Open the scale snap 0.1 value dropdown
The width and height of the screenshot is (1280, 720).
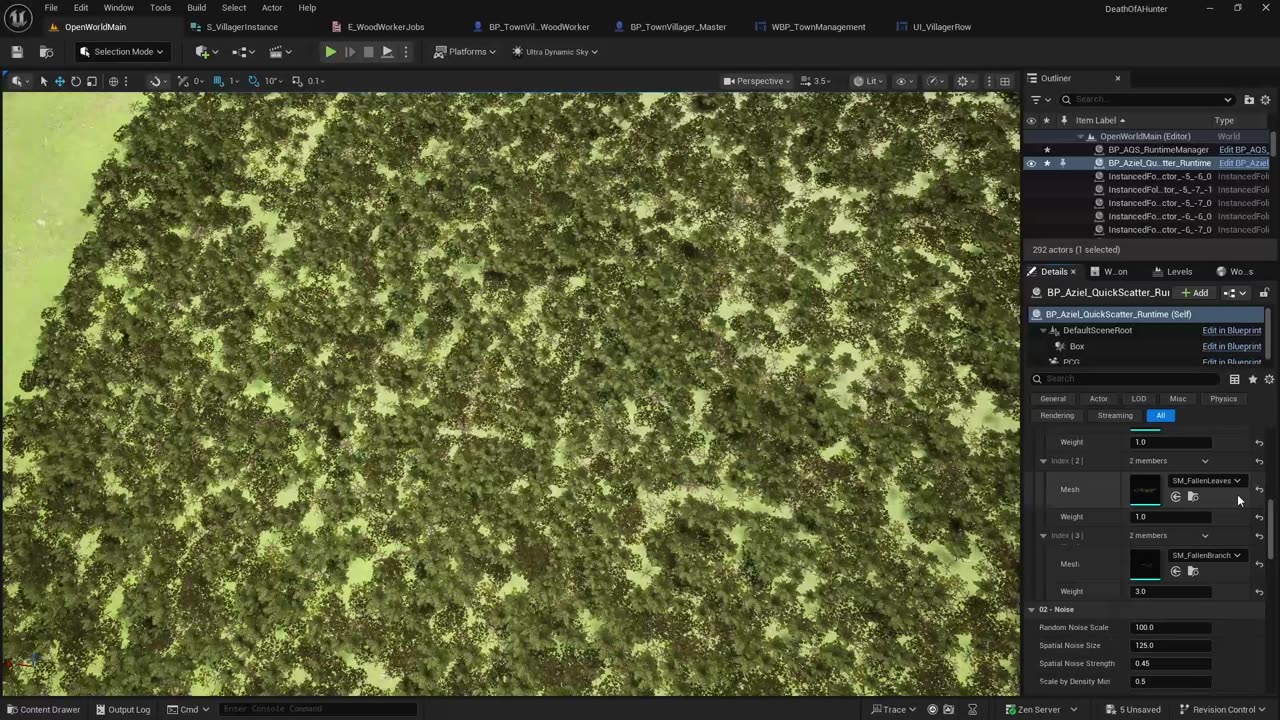pyautogui.click(x=316, y=81)
